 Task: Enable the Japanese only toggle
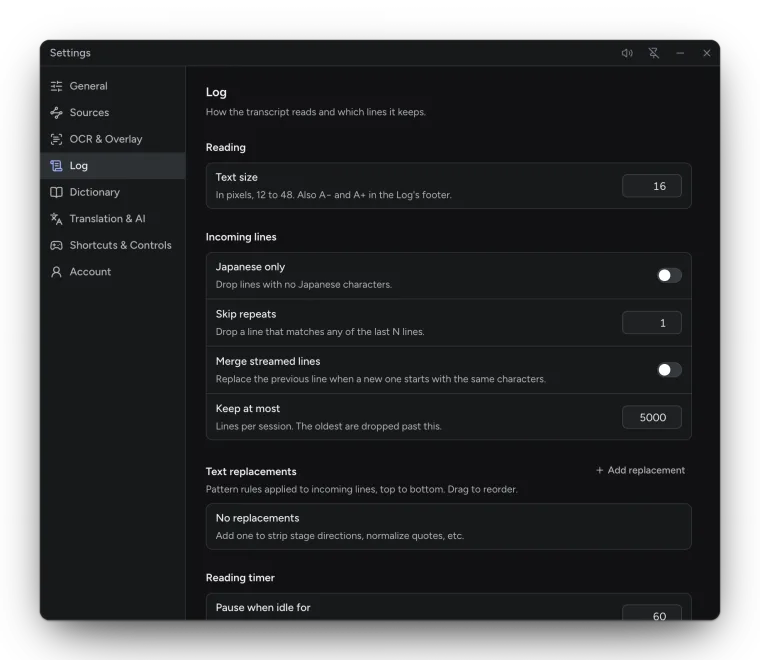click(669, 275)
